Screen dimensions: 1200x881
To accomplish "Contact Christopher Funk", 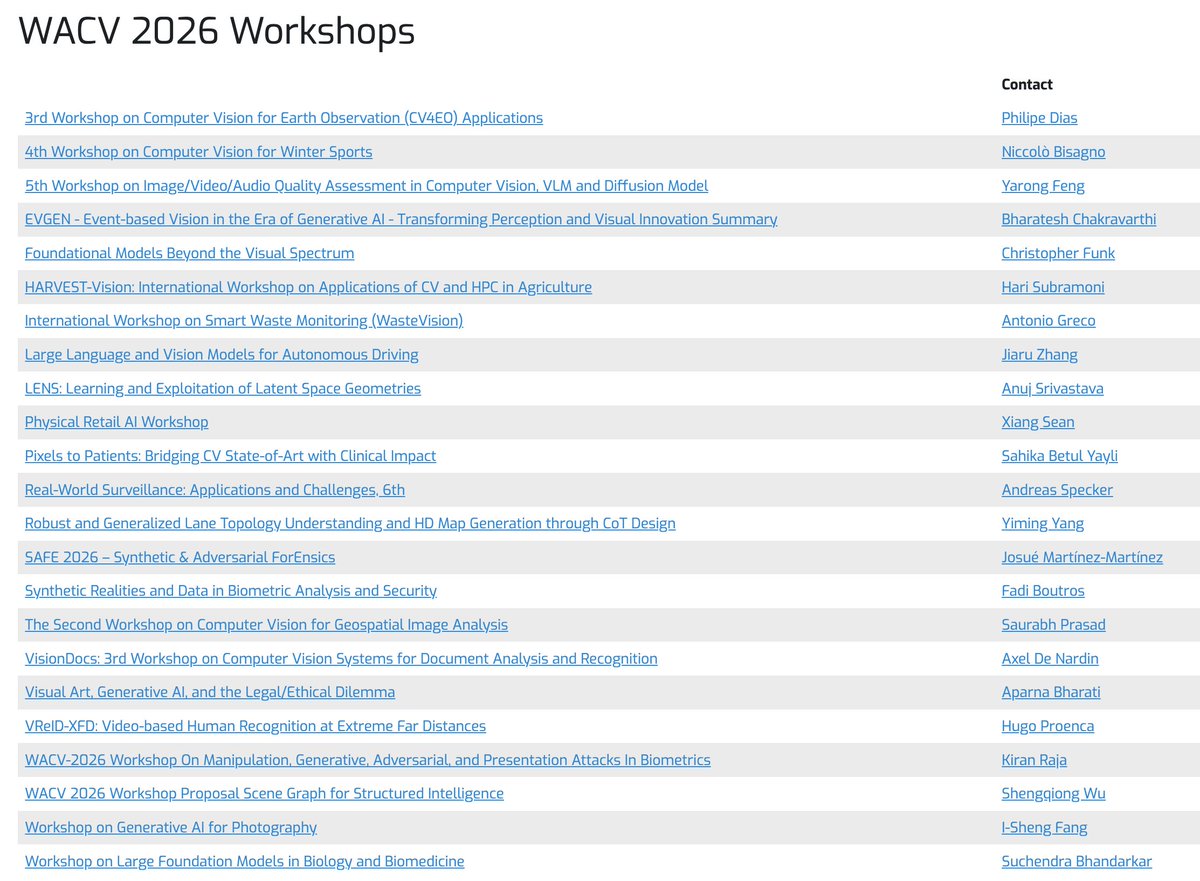I will (1058, 253).
